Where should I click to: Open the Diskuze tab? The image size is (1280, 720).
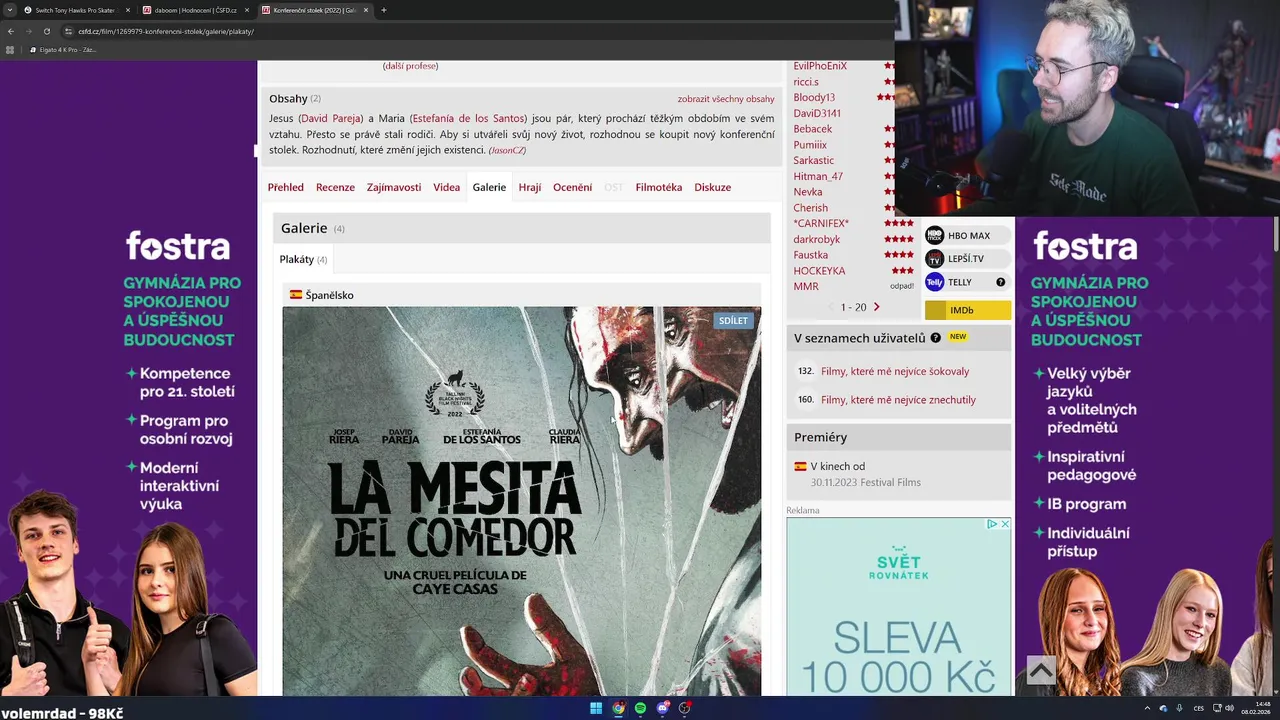tap(712, 187)
